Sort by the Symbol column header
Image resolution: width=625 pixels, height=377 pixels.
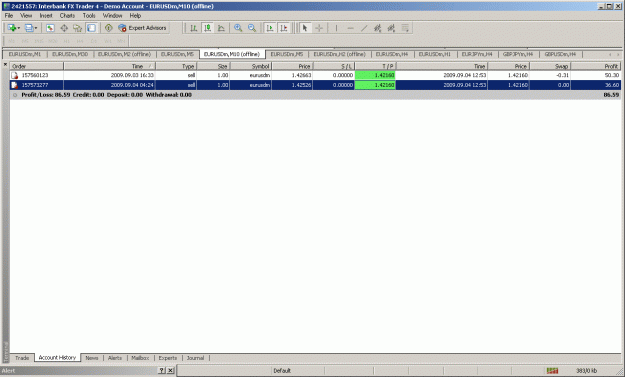(x=251, y=66)
